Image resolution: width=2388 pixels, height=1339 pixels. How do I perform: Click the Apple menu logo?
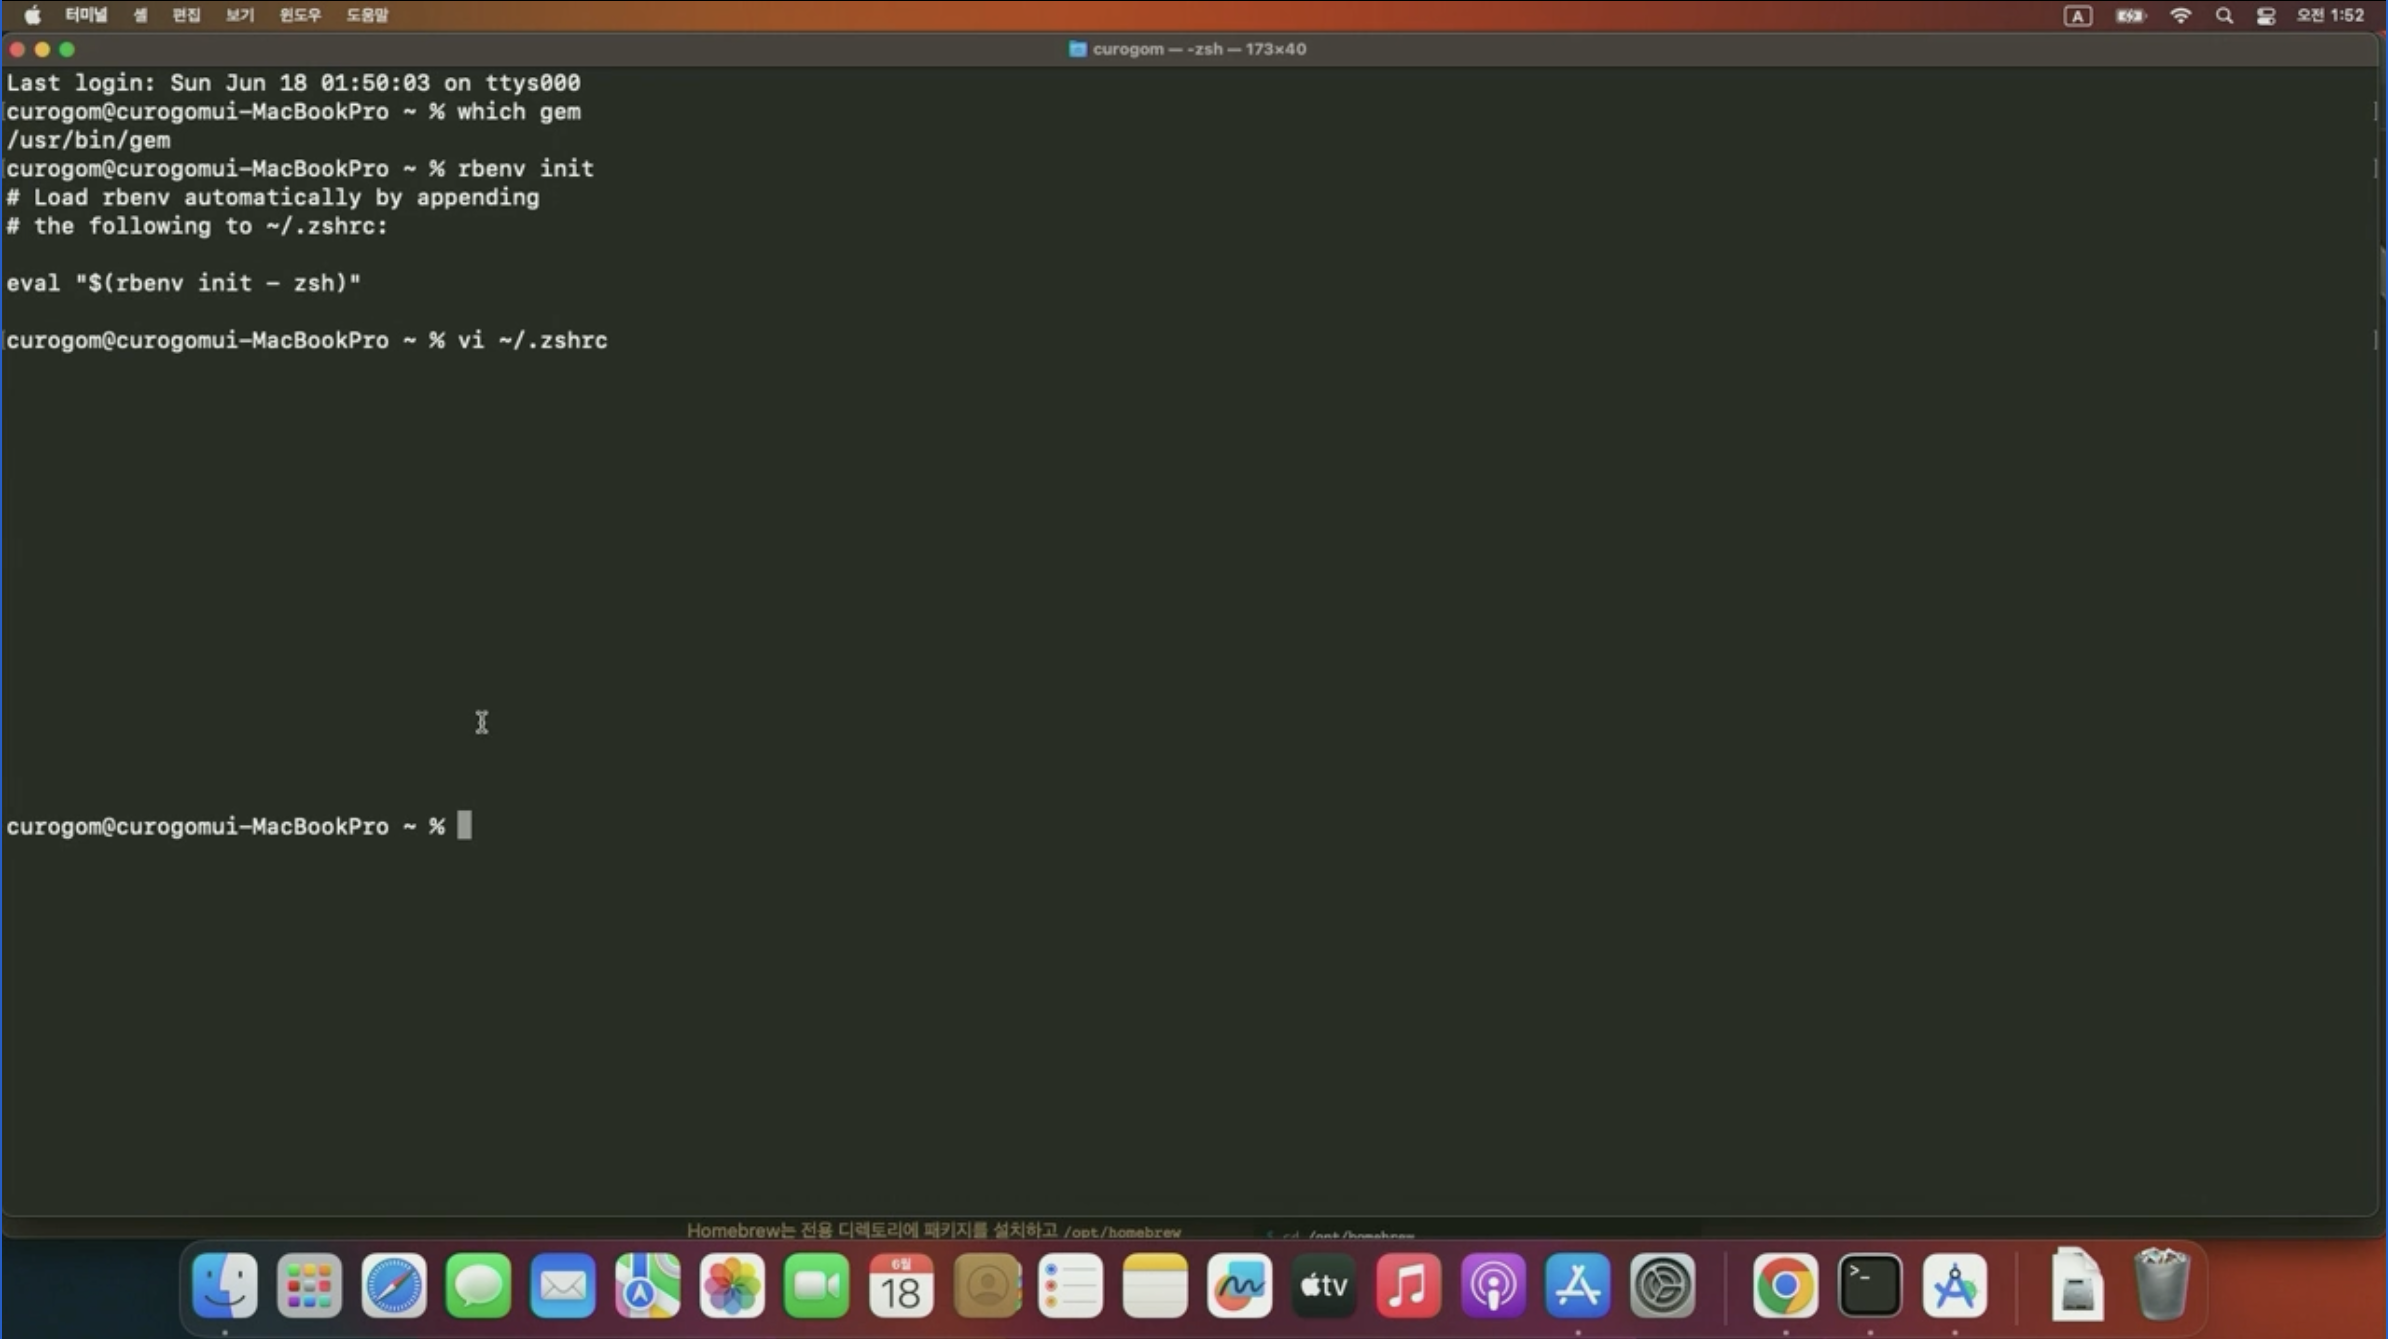32,15
